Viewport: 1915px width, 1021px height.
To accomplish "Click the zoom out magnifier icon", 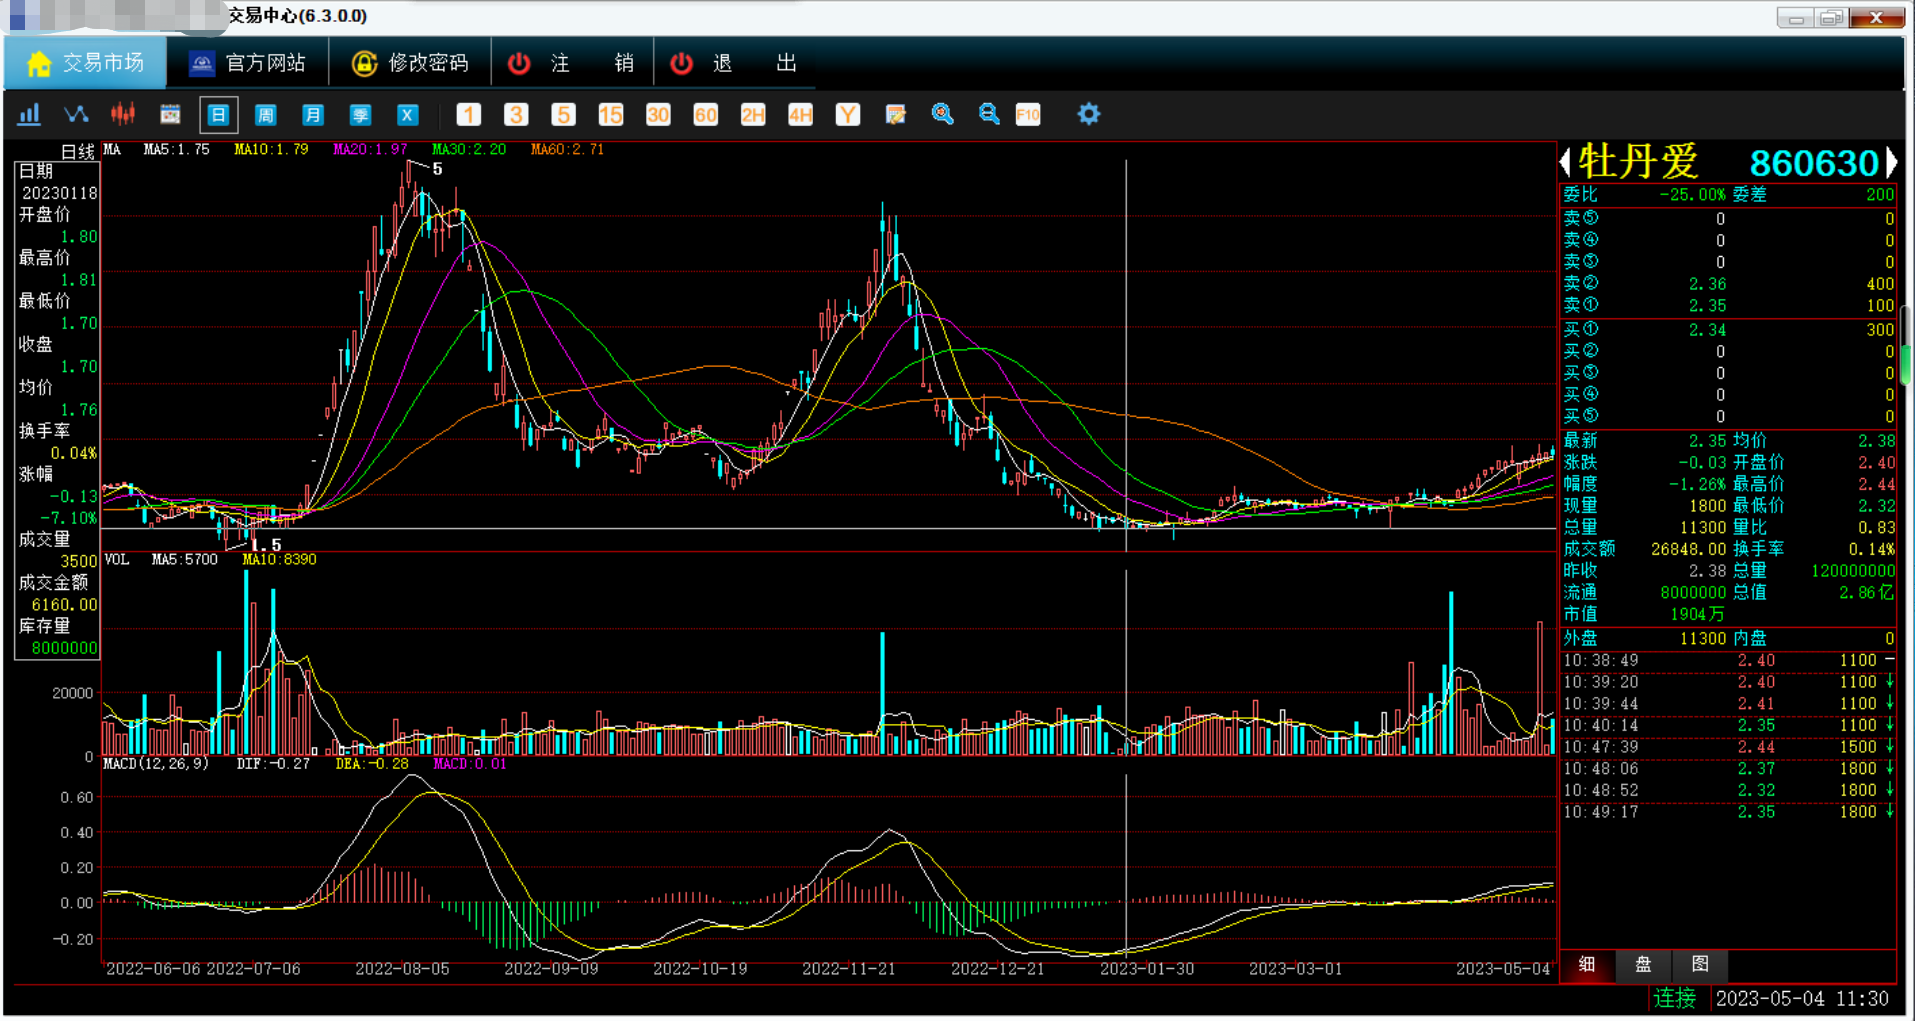I will 989,114.
